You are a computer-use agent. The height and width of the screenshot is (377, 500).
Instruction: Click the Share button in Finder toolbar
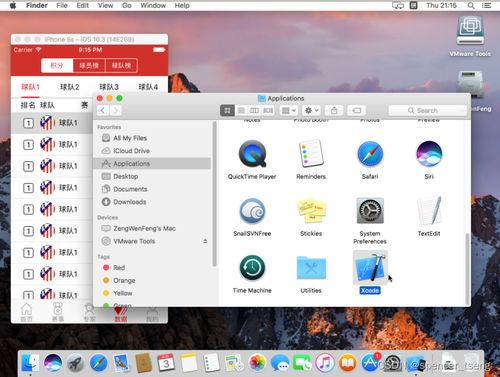point(334,110)
